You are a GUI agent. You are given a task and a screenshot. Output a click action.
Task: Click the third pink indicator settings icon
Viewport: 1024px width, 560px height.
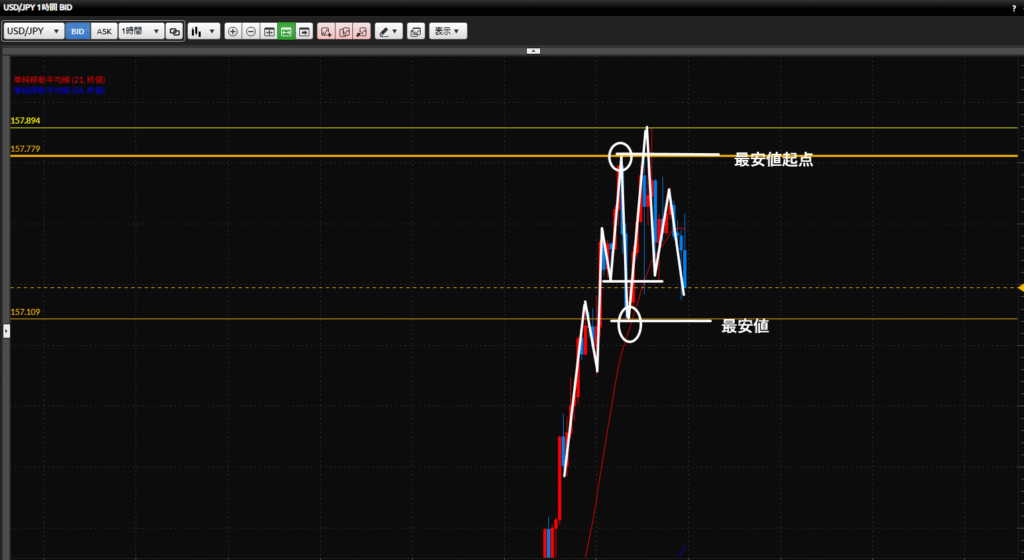(x=362, y=31)
